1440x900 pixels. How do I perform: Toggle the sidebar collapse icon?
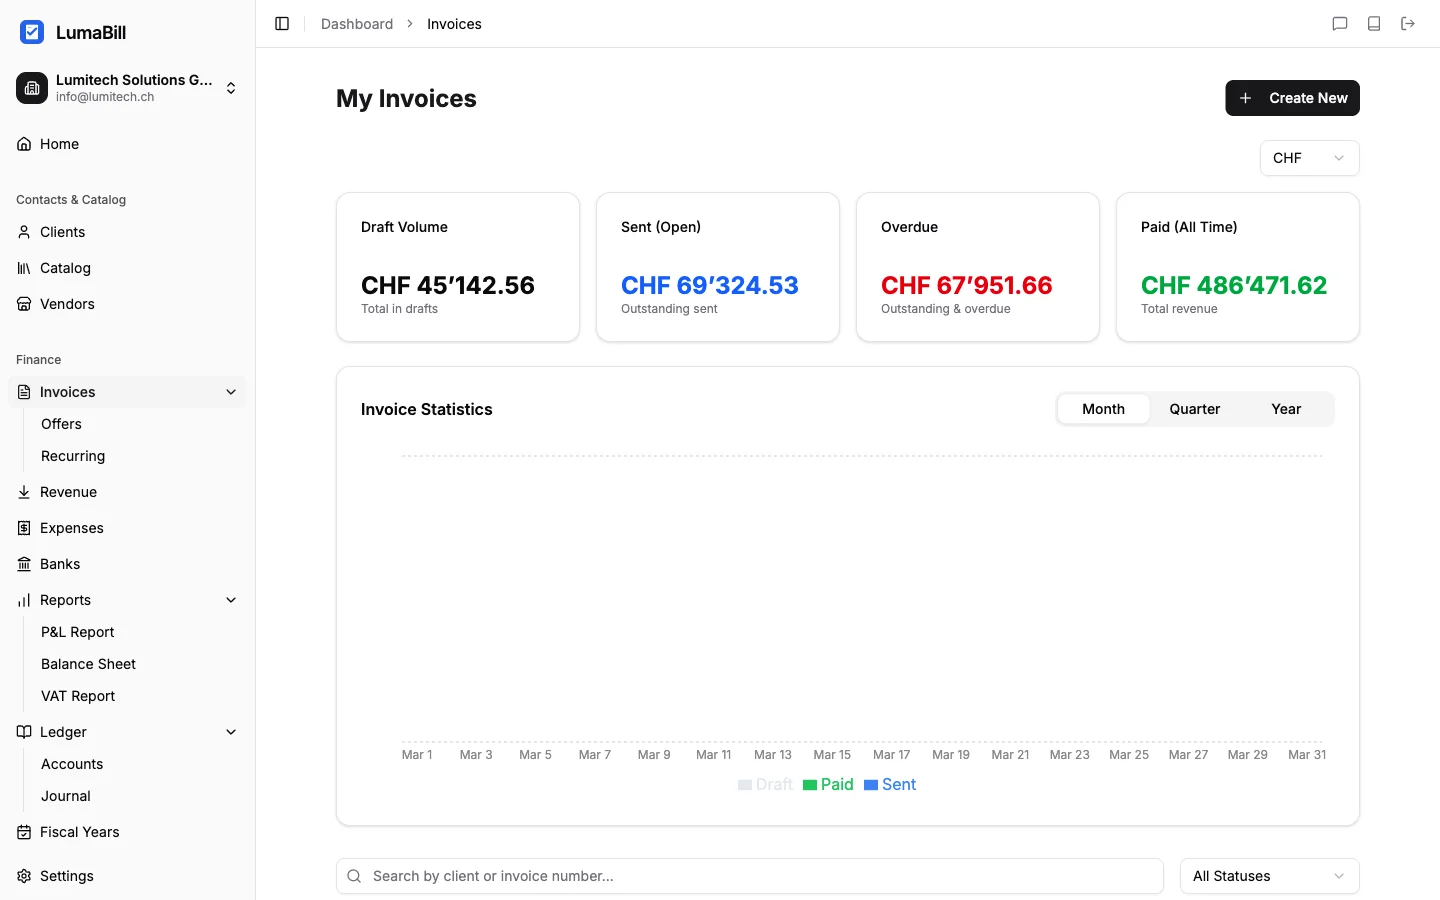point(281,23)
